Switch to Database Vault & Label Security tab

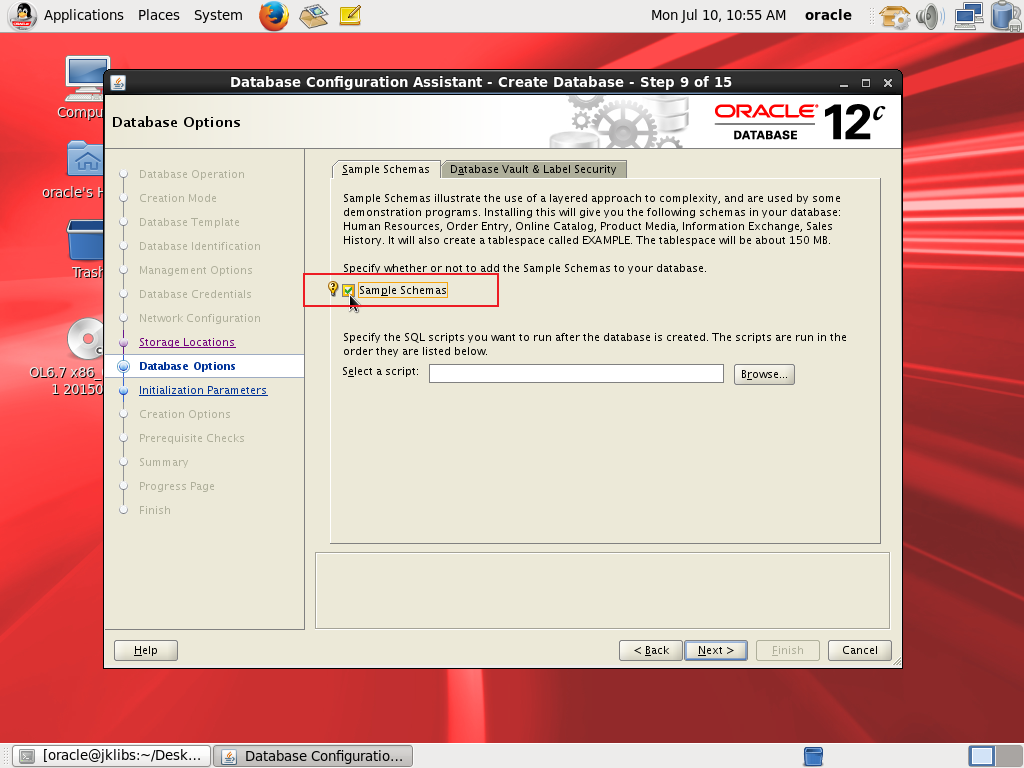533,169
